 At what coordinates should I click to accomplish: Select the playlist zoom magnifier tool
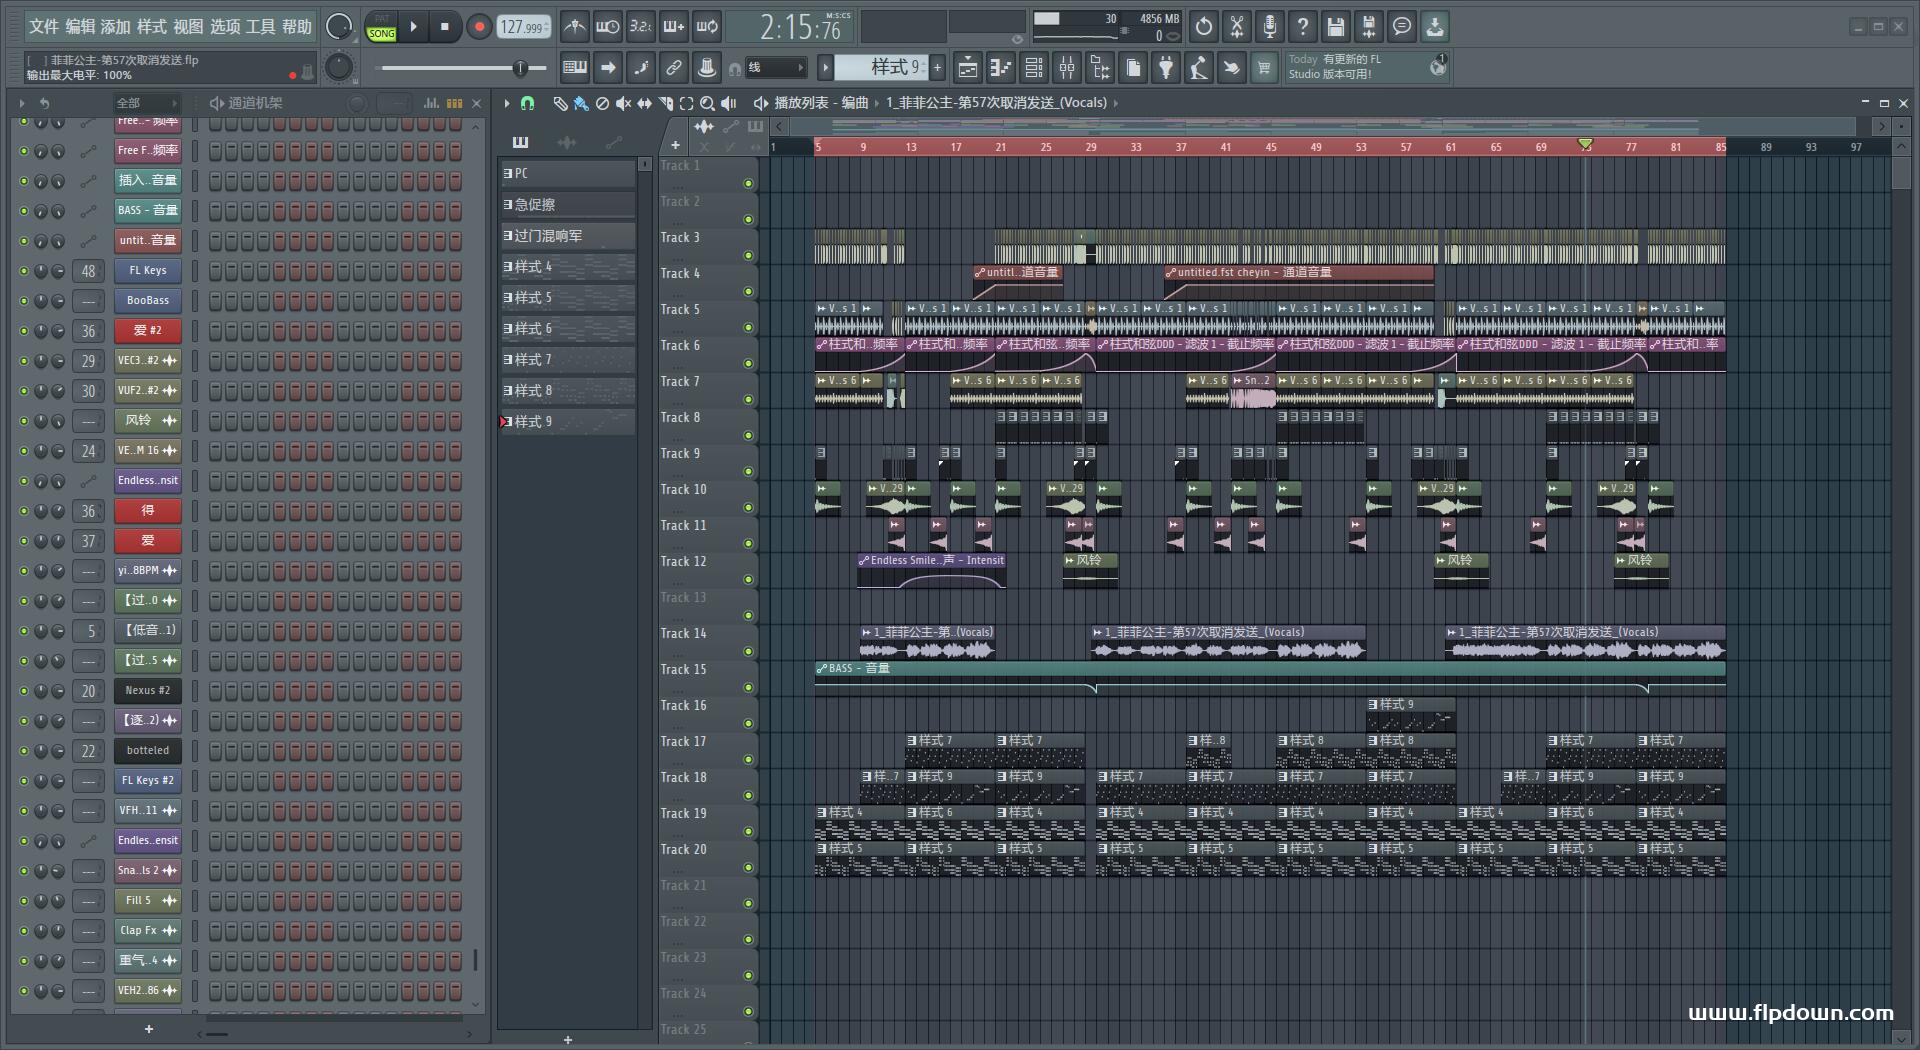(707, 103)
